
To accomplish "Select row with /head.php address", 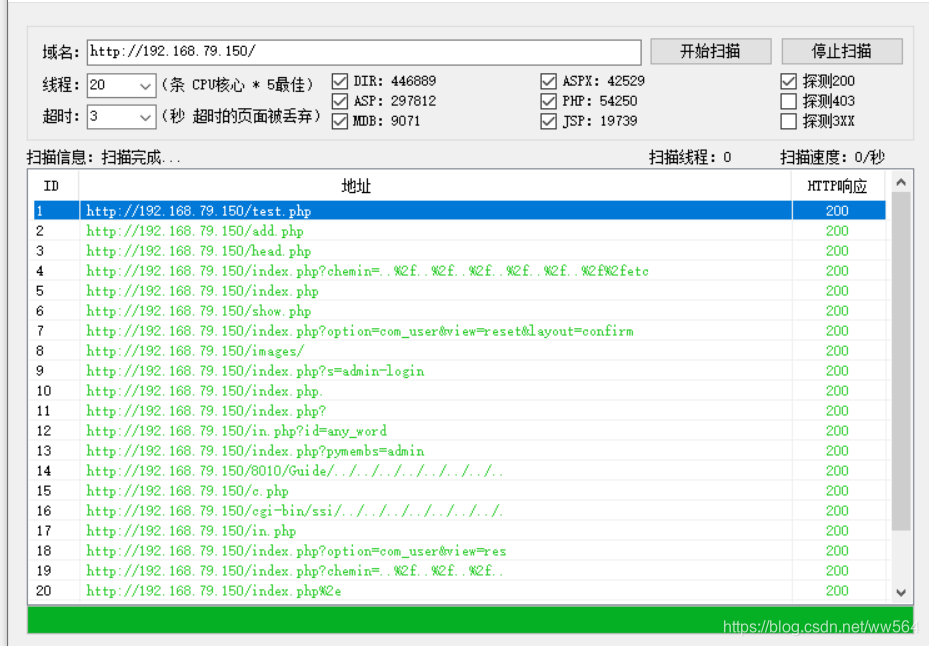I will (459, 251).
